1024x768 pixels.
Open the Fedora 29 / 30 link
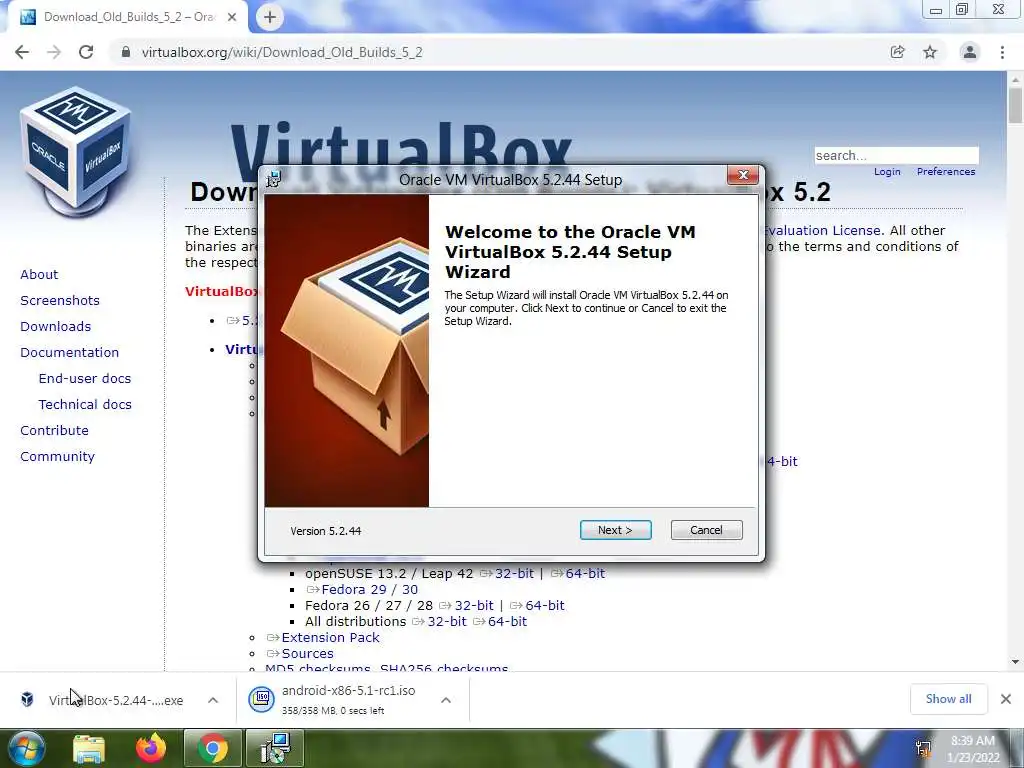(x=370, y=590)
